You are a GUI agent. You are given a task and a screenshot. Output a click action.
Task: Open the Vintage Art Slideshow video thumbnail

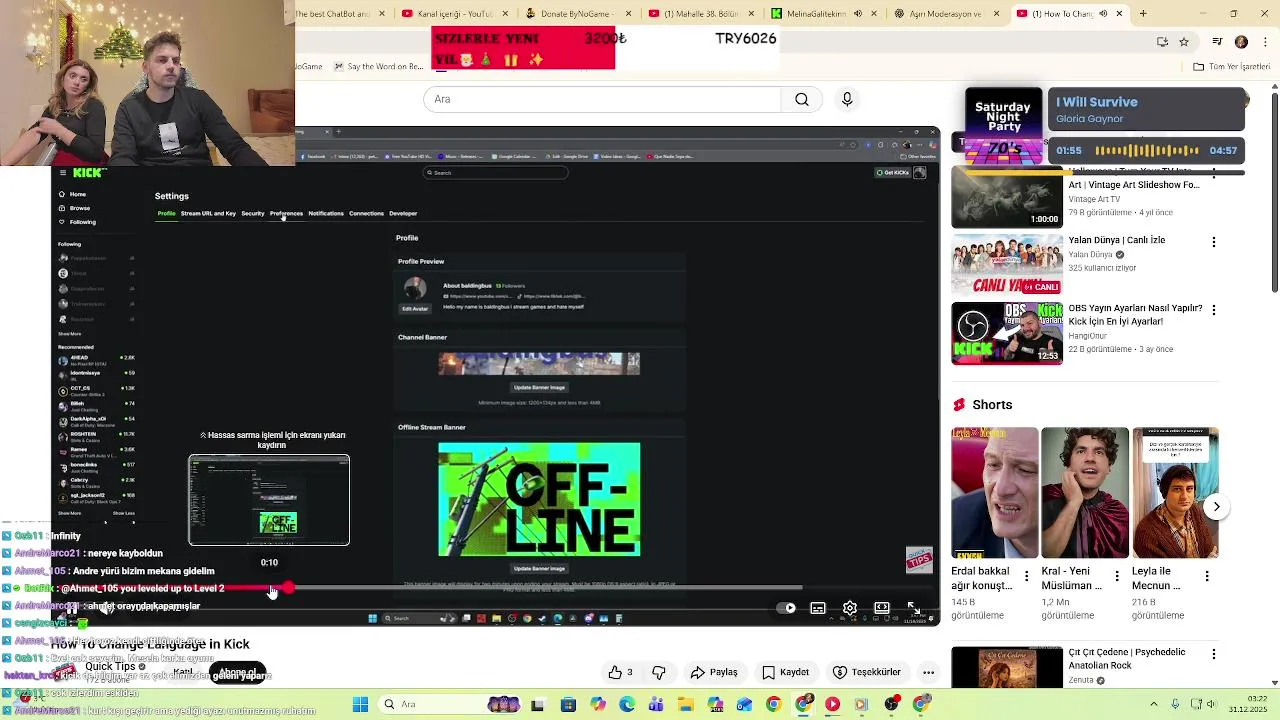pyautogui.click(x=1007, y=198)
